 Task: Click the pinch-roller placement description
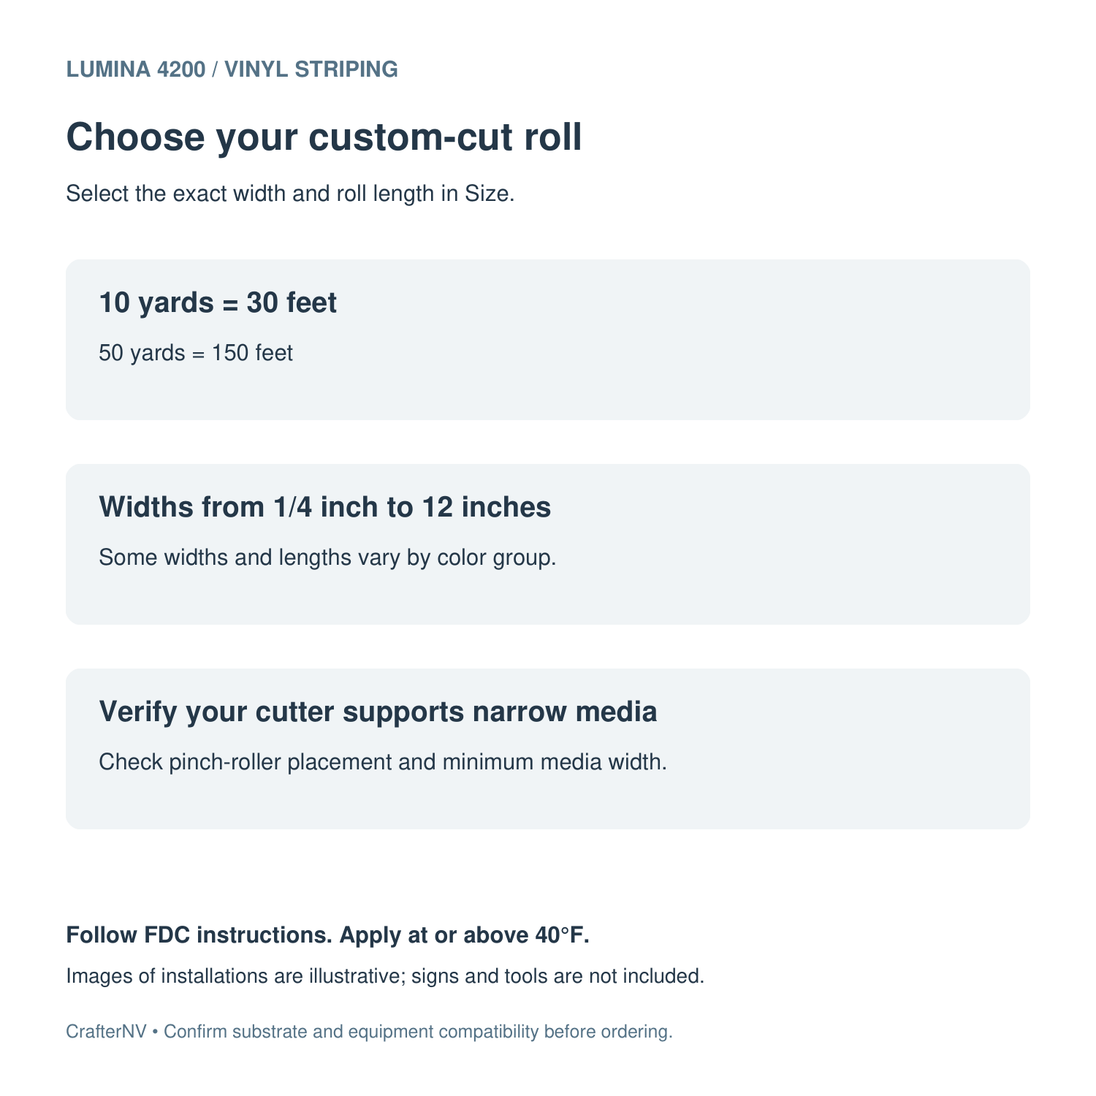(383, 762)
